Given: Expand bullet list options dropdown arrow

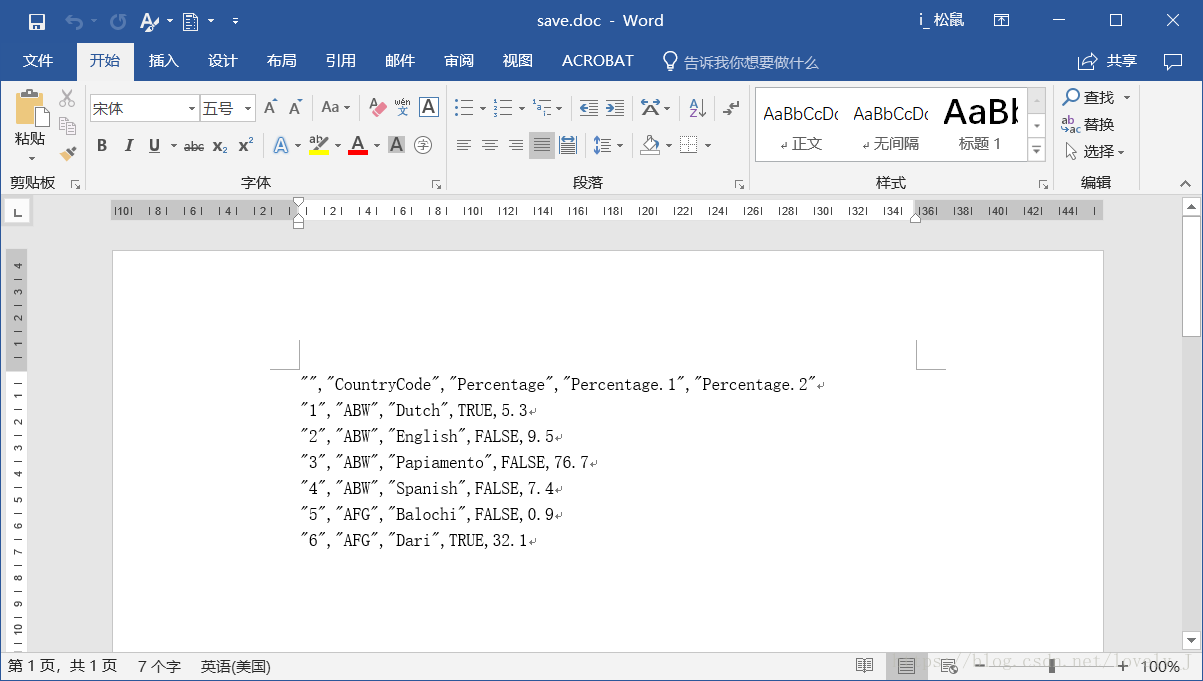Looking at the screenshot, I should [x=483, y=108].
